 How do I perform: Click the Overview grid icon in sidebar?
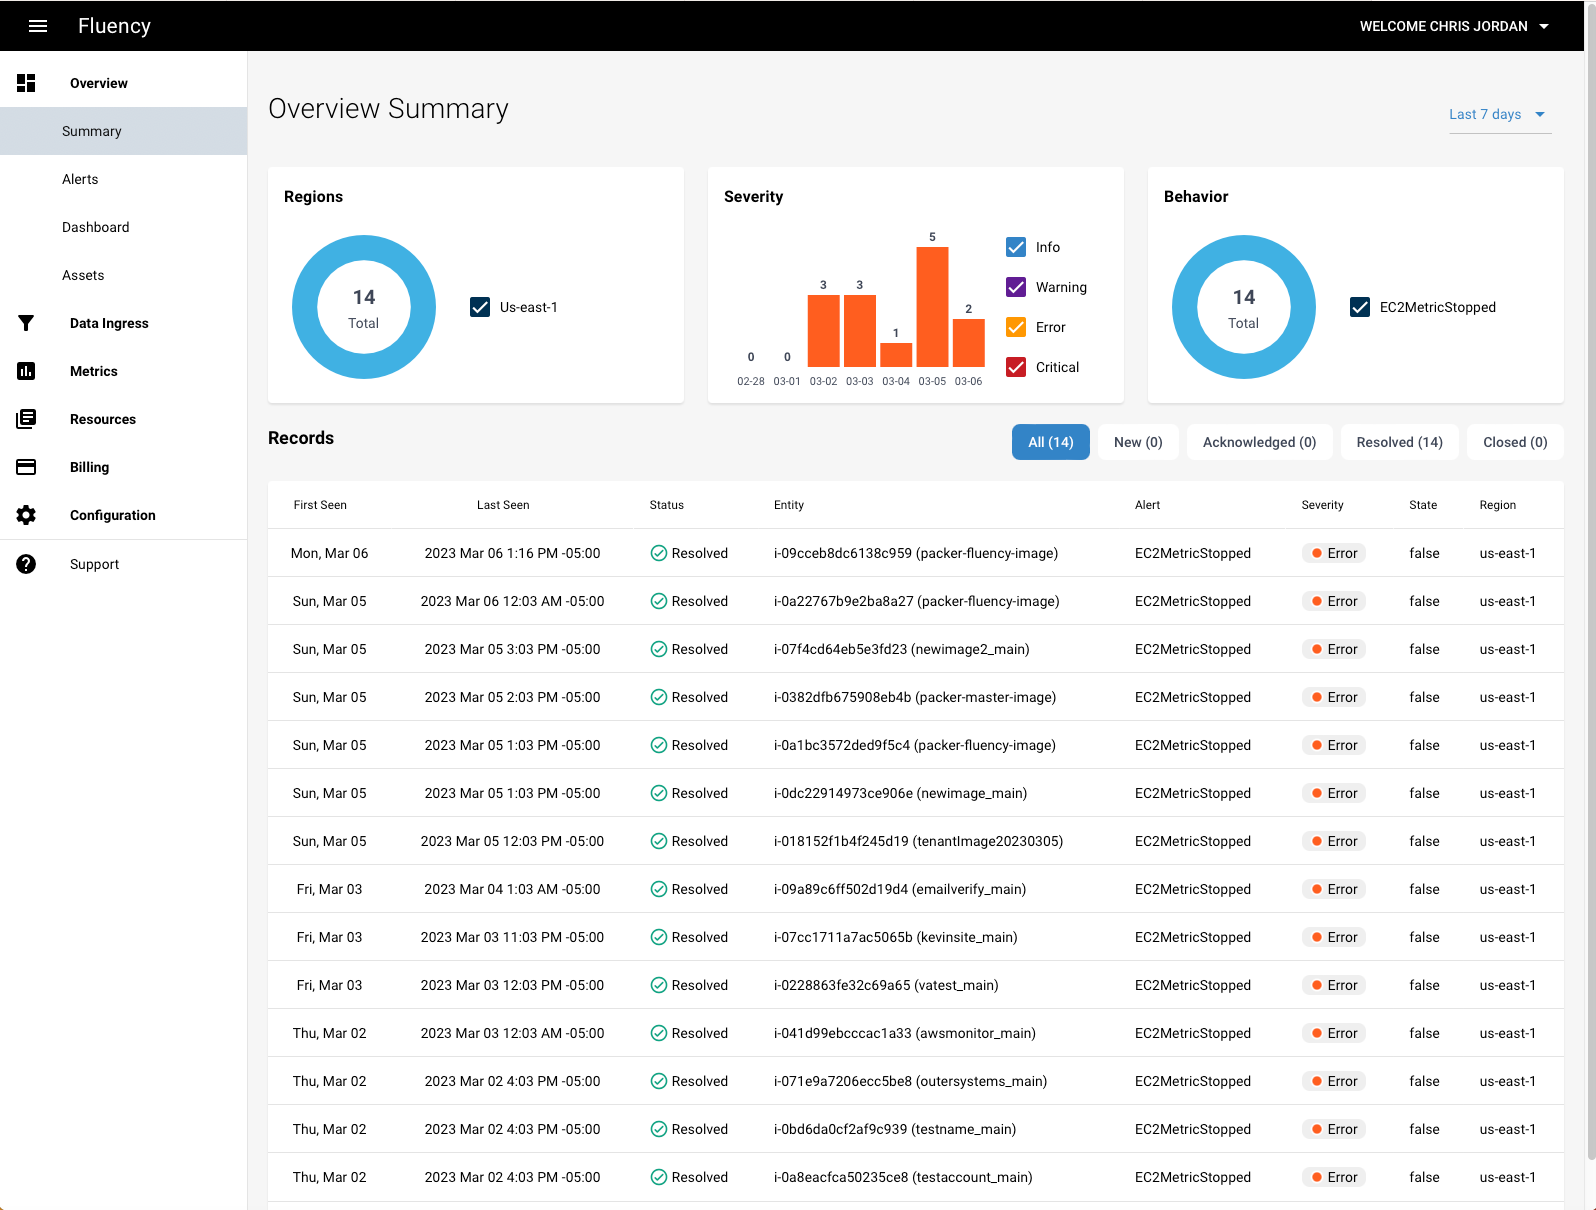click(26, 83)
